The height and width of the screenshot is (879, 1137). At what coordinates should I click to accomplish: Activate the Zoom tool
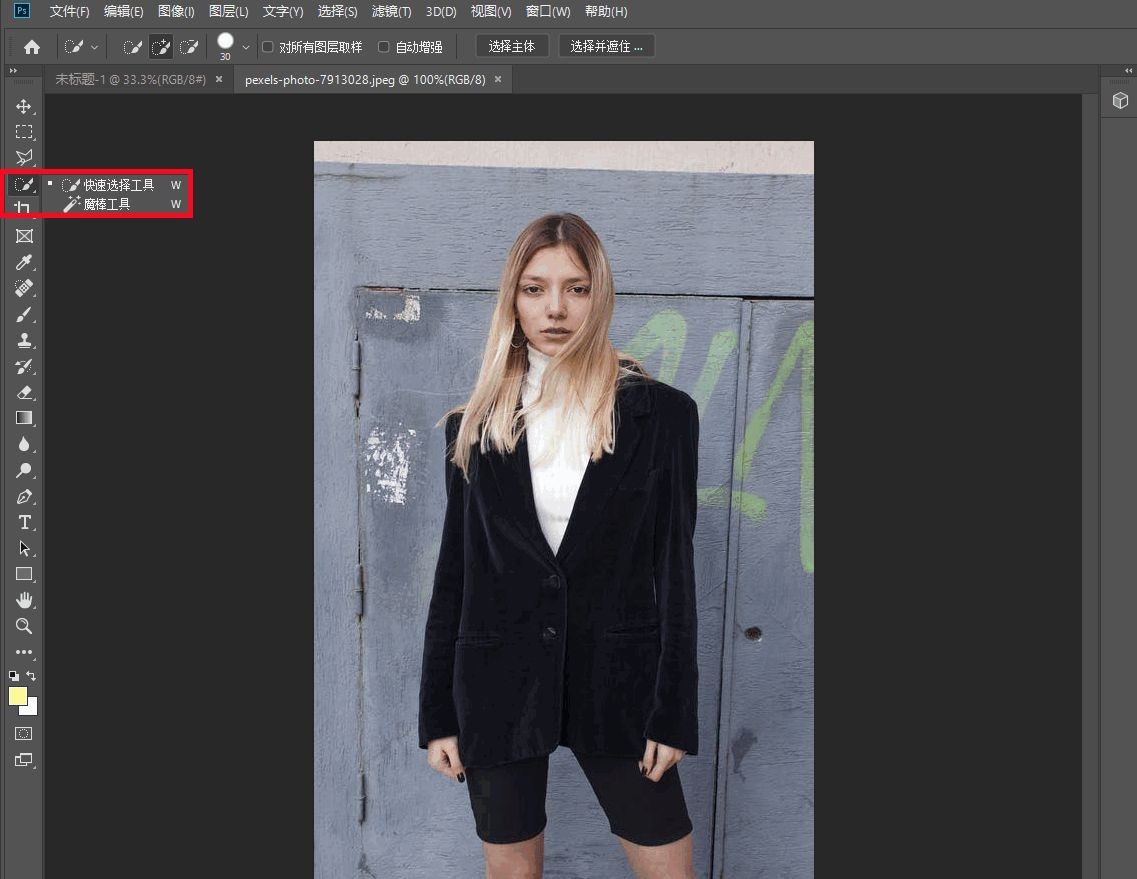24,626
